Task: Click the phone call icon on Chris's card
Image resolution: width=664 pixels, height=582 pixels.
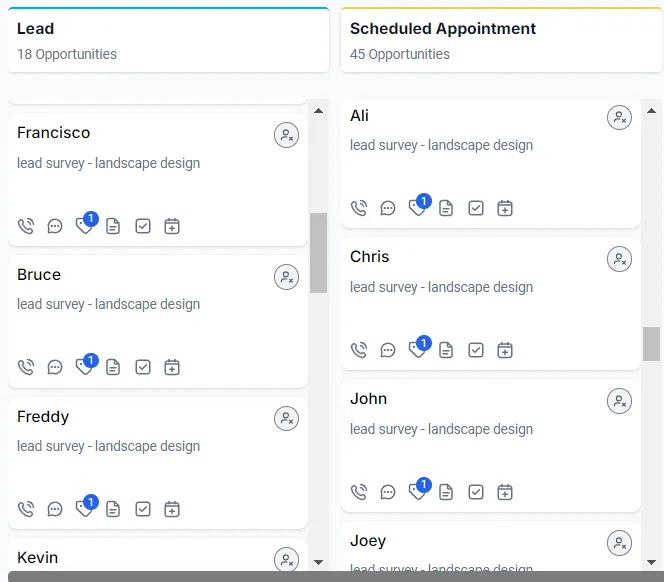Action: (359, 350)
